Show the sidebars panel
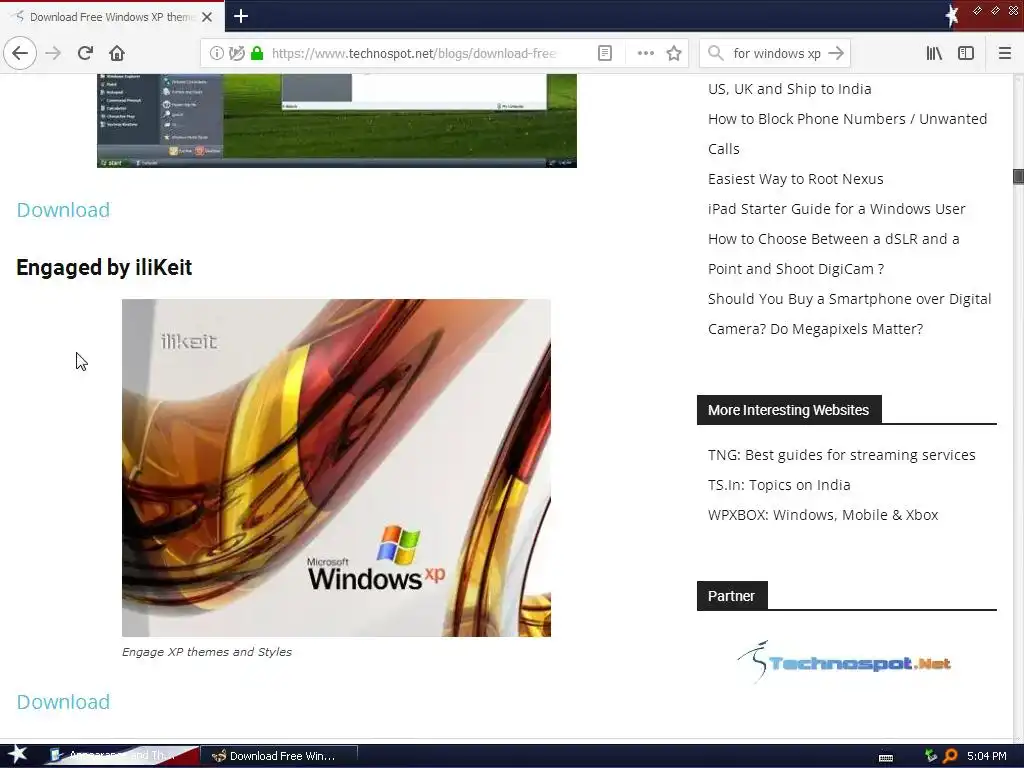Screen dimensions: 1024x768 (x=966, y=54)
